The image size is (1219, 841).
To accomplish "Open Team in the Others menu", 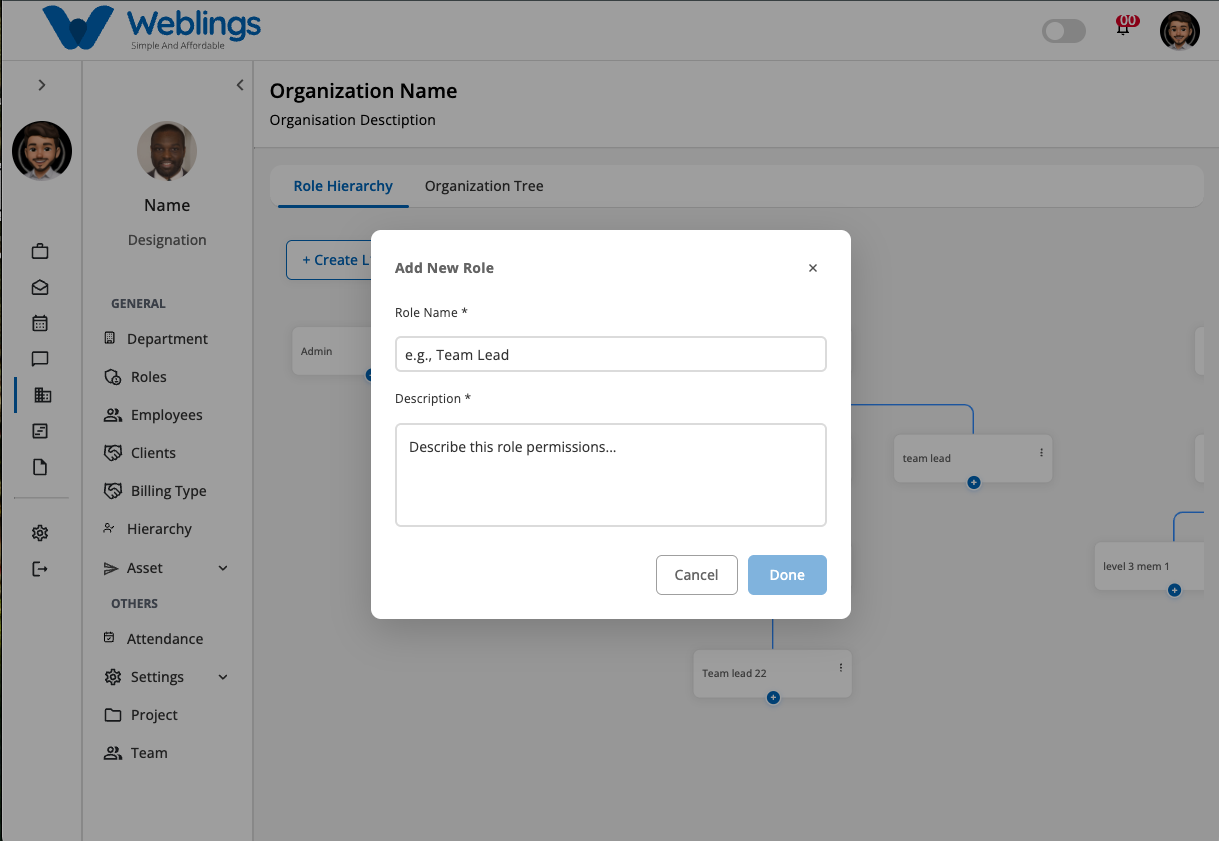I will click(x=136, y=753).
